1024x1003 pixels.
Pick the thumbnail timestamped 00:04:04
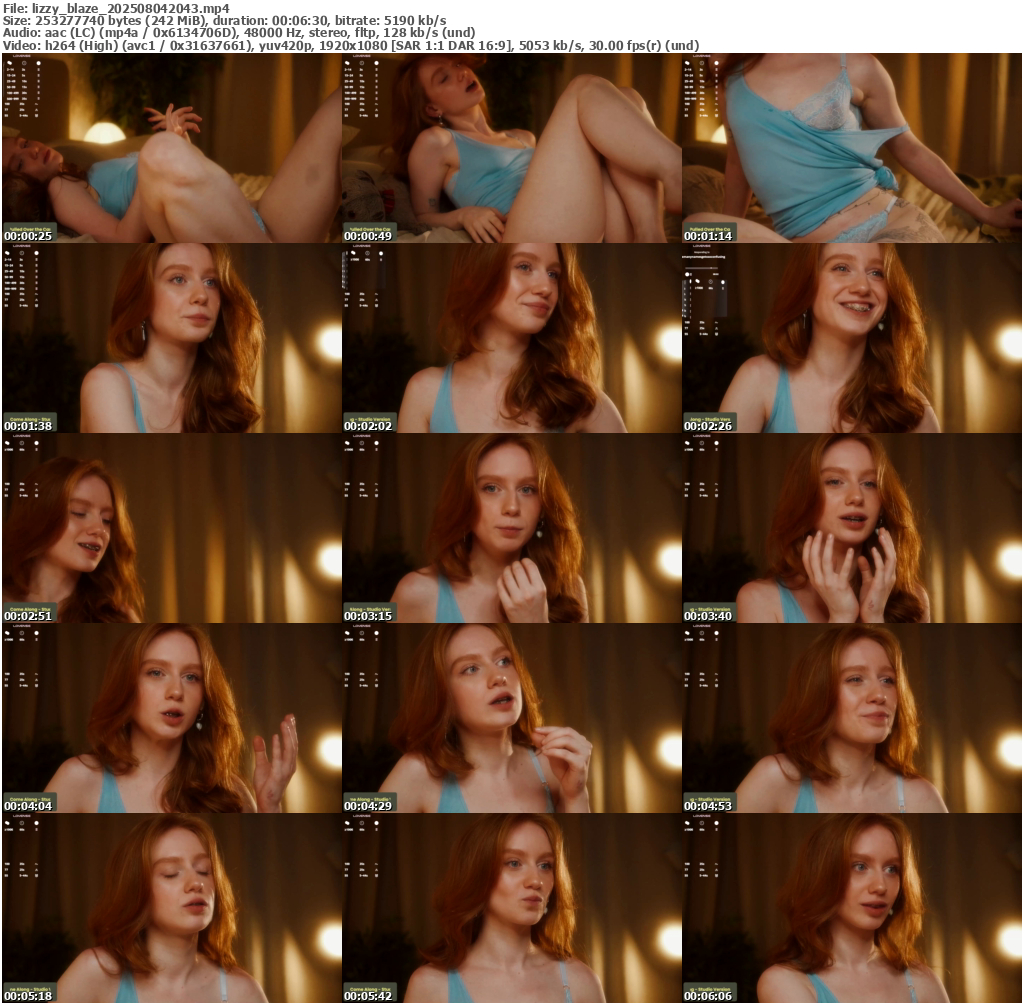(x=172, y=718)
